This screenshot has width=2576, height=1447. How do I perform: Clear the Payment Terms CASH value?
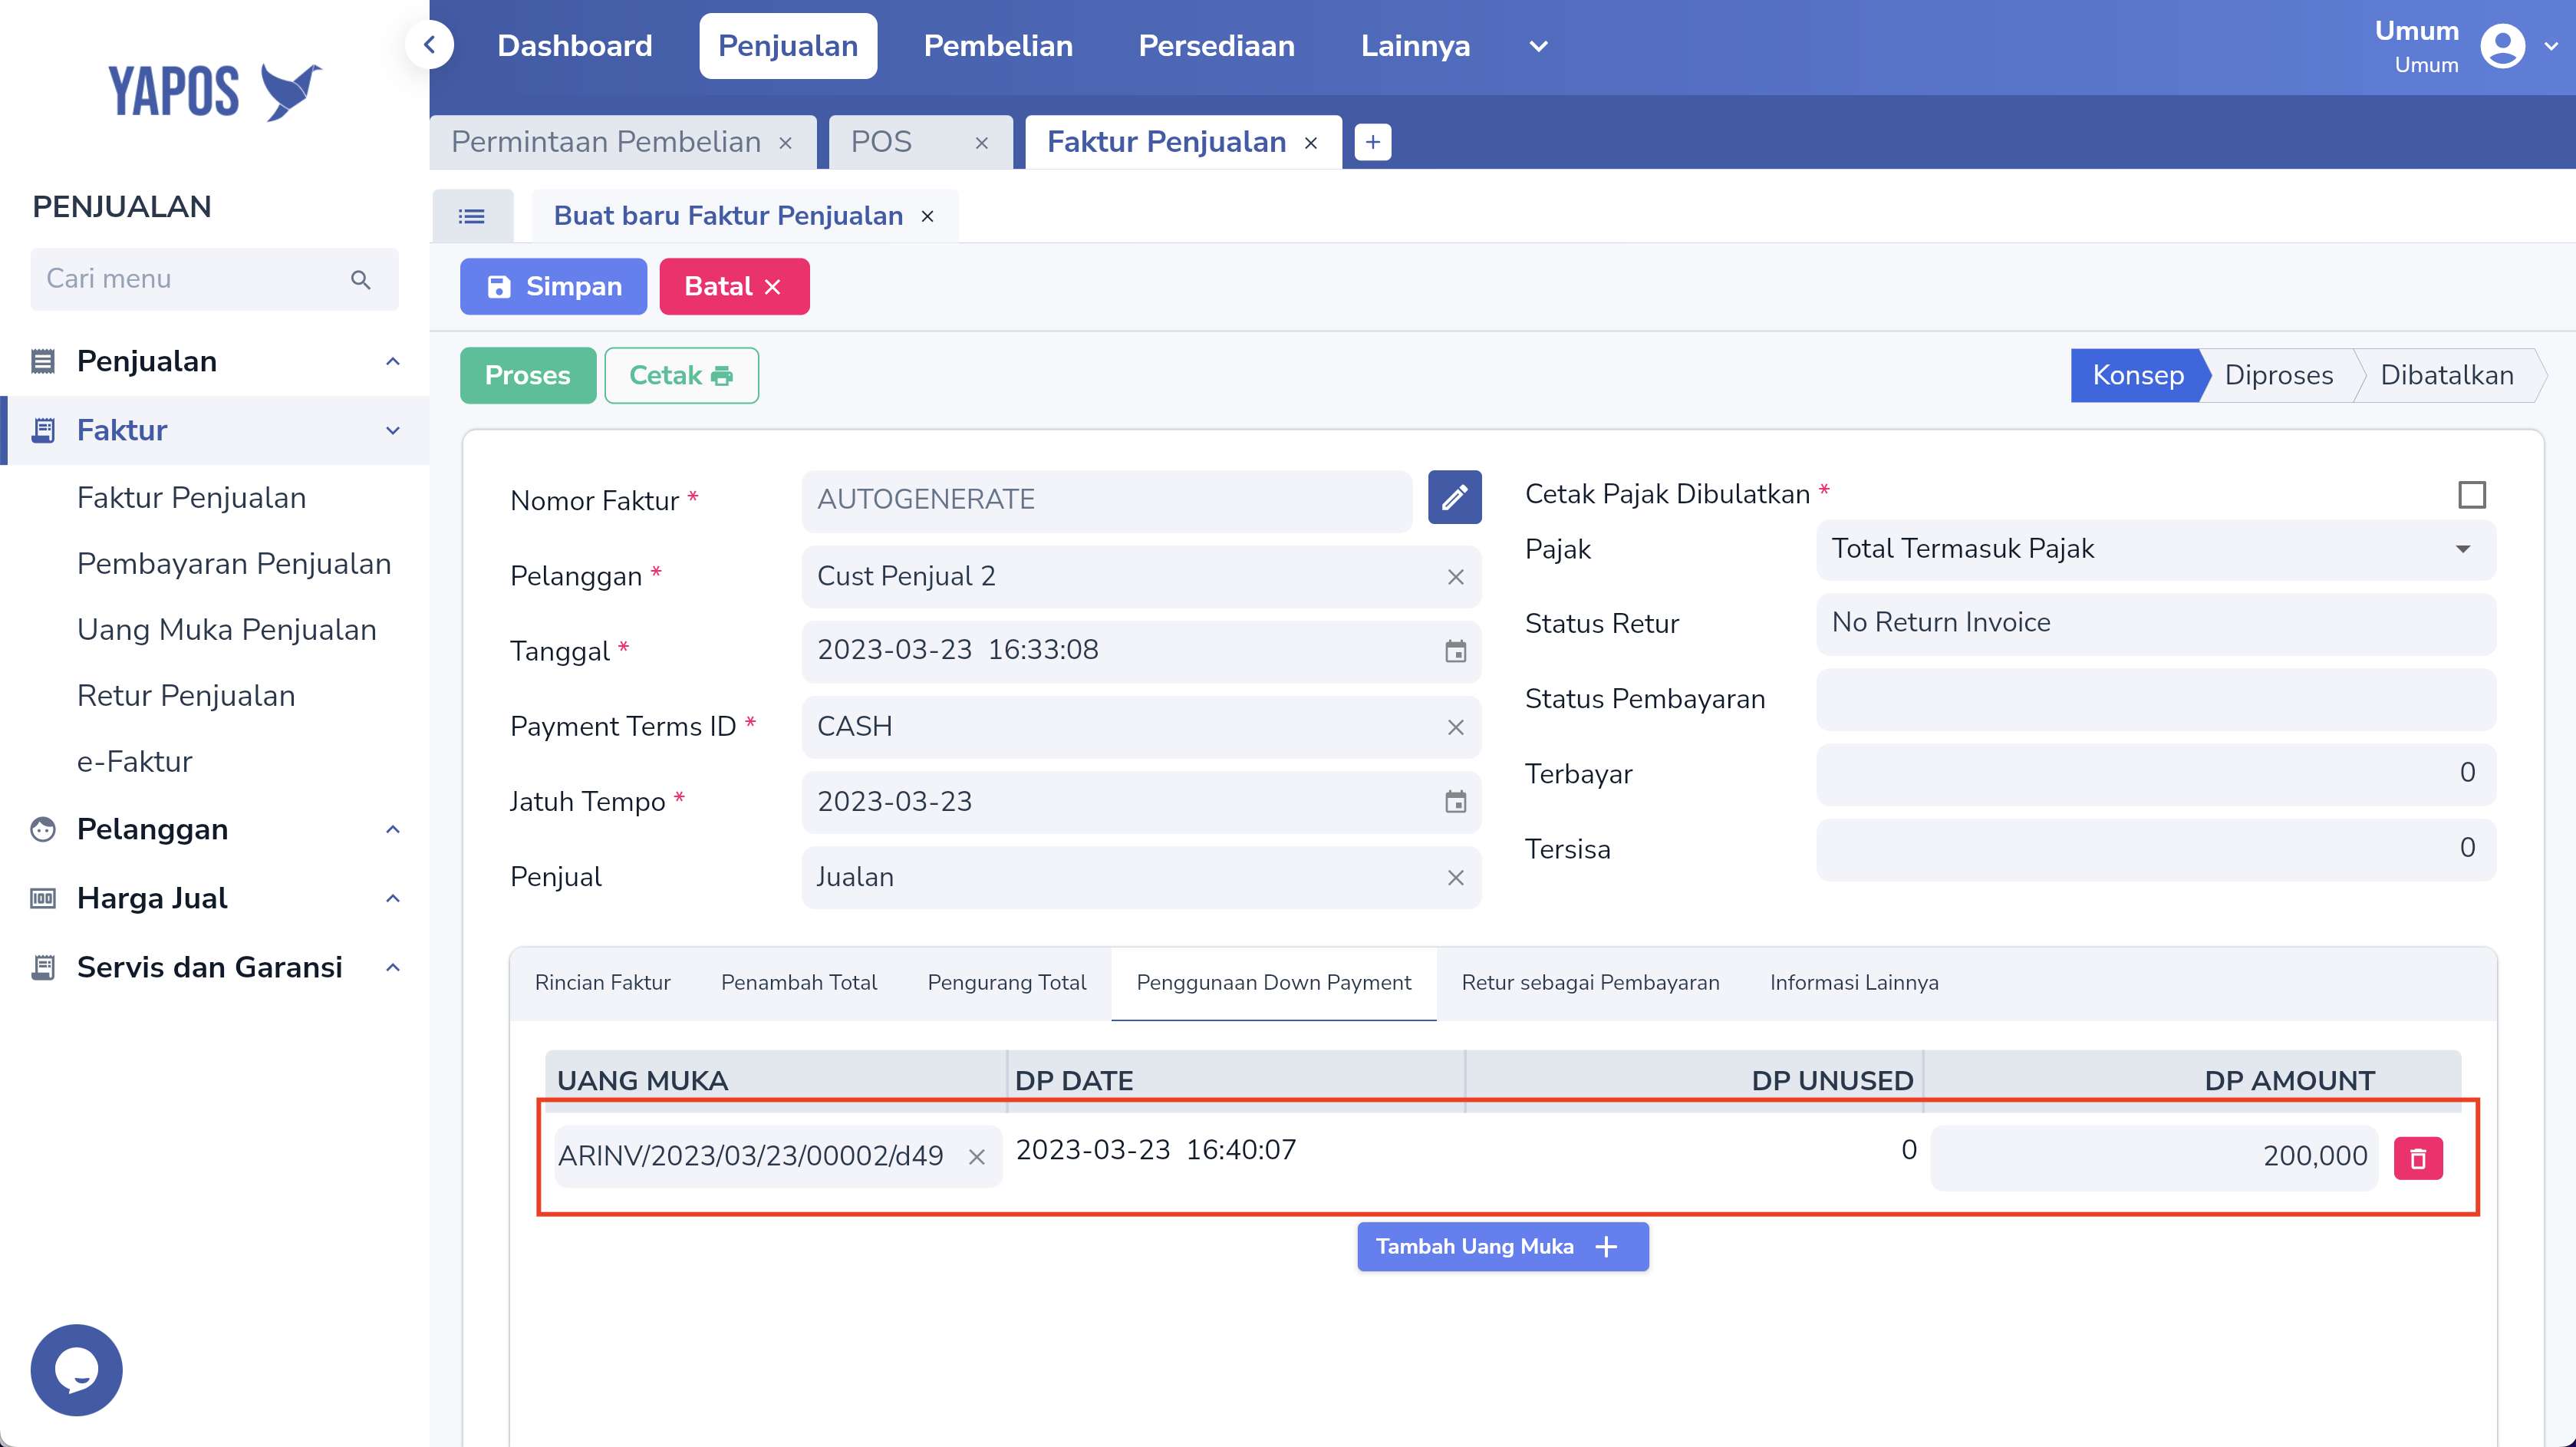point(1455,727)
